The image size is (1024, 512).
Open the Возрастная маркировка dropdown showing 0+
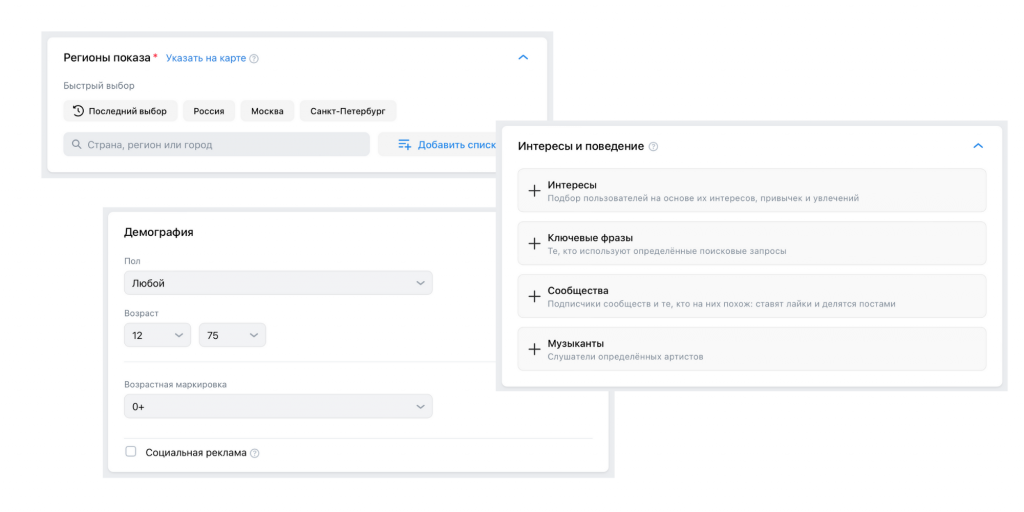278,406
